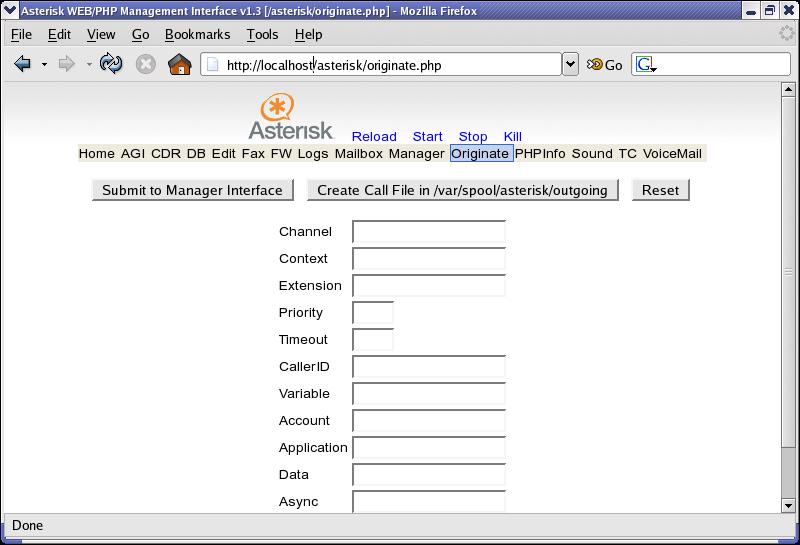Screen dimensions: 800x545
Task: Open the Voicemail navigation link
Action: pos(672,154)
